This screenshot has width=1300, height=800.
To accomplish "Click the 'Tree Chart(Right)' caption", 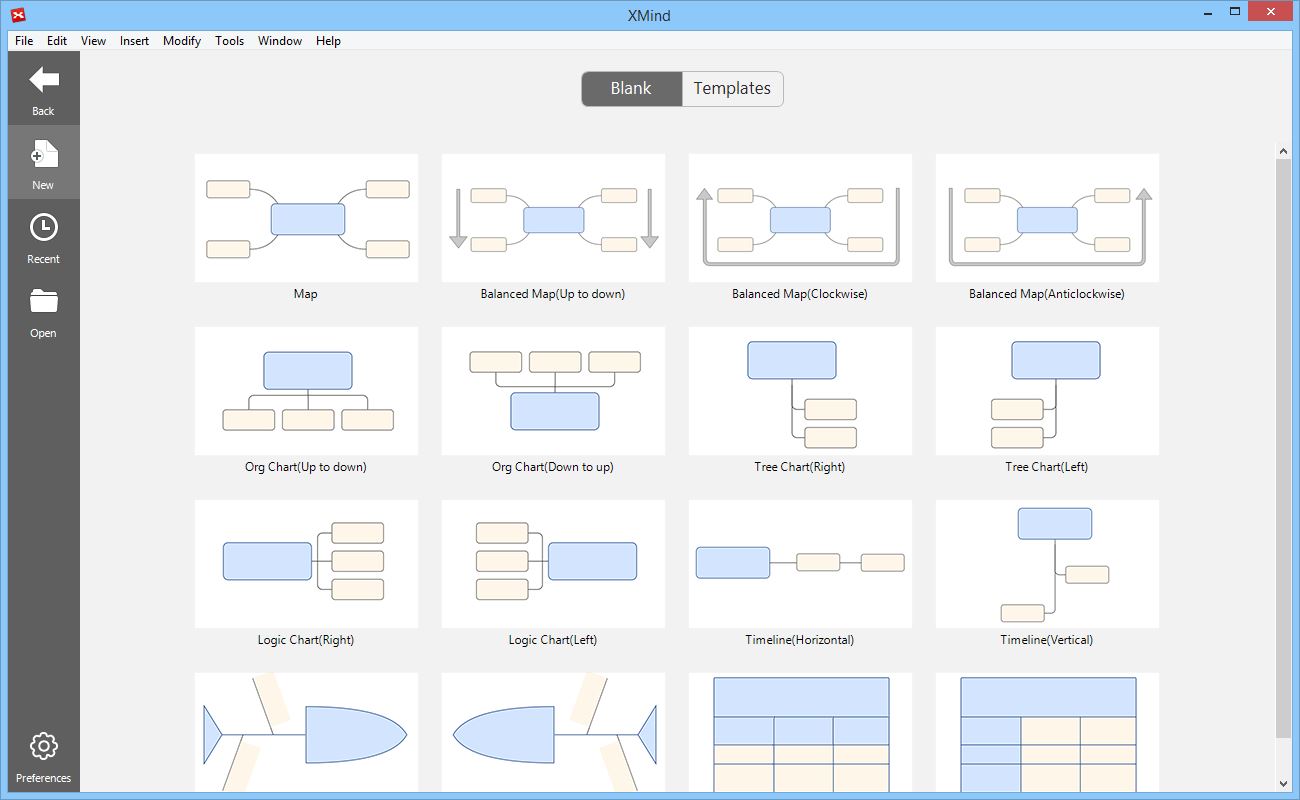I will coord(800,467).
